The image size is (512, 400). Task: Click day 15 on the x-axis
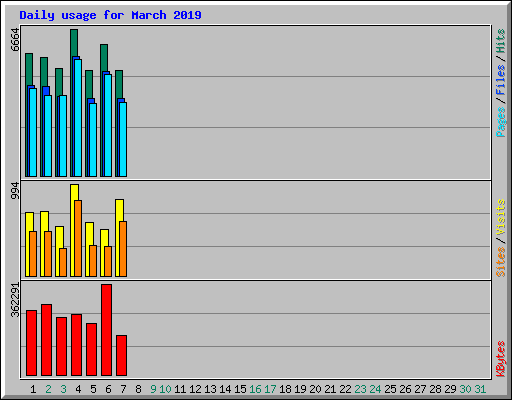[x=240, y=389]
